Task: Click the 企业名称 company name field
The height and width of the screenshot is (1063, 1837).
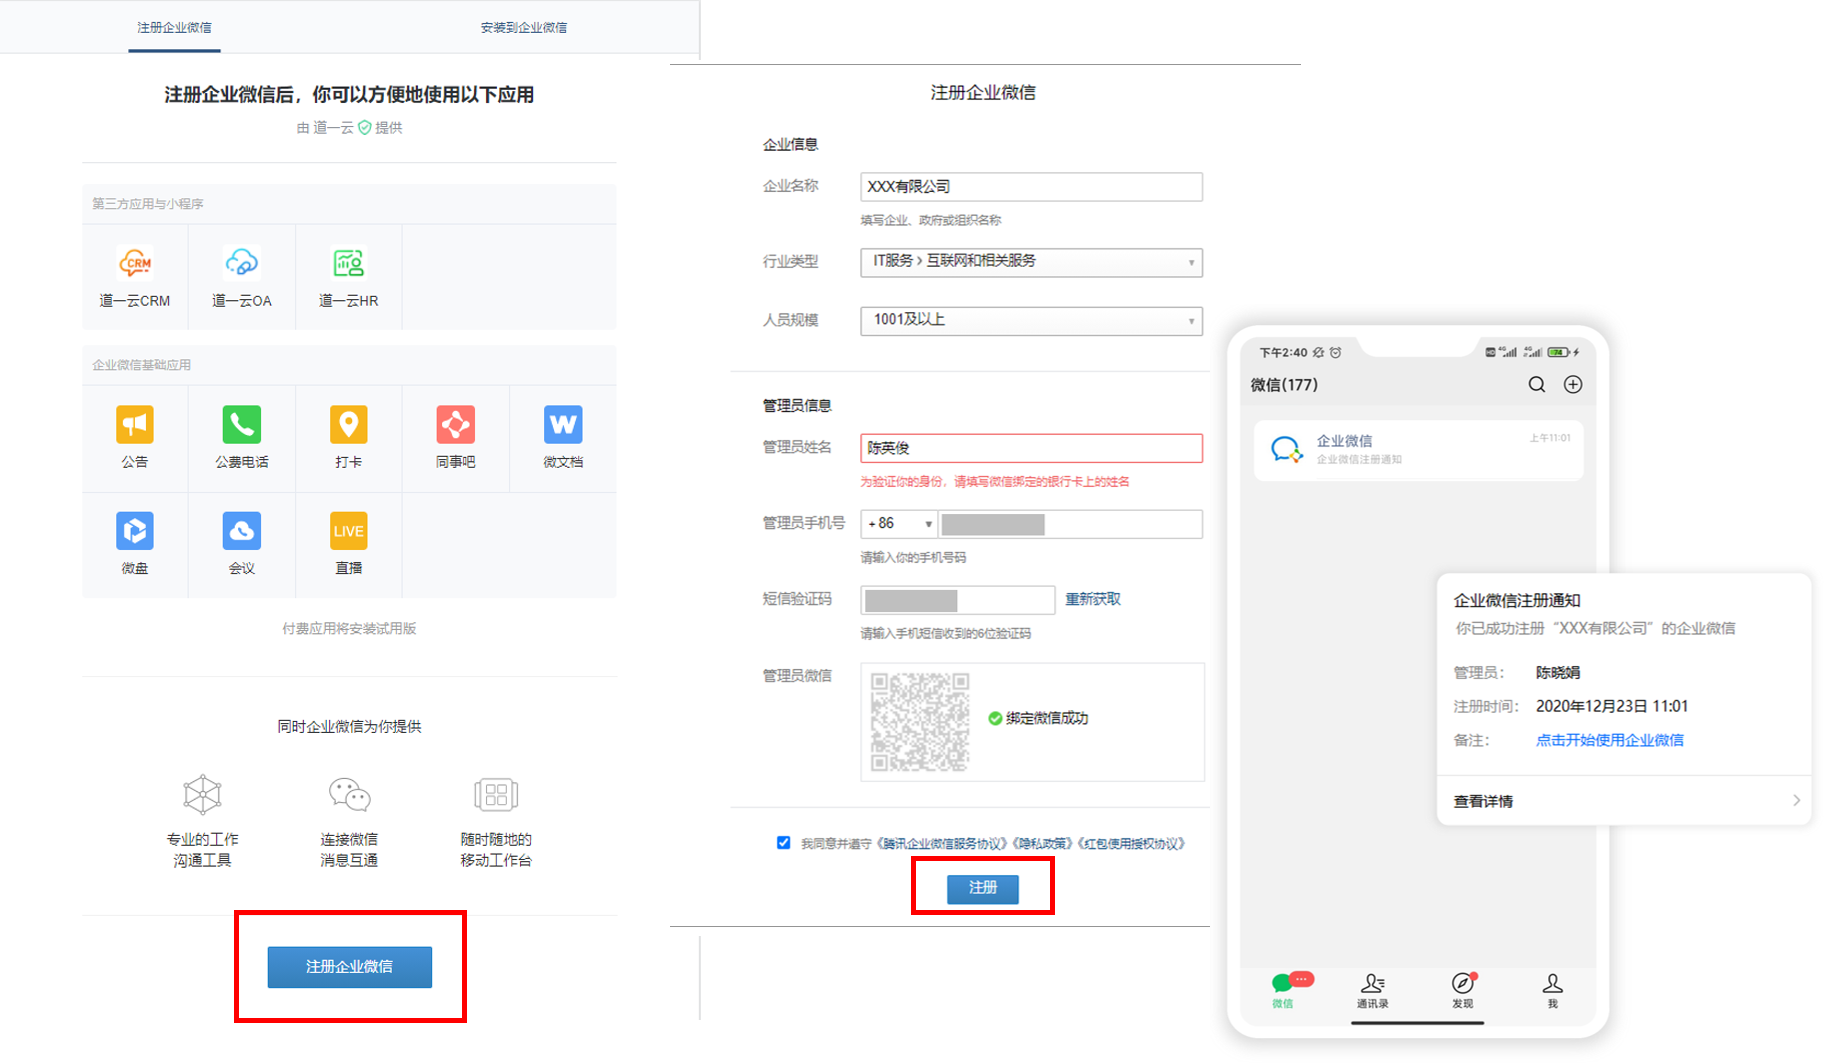Action: [1031, 187]
